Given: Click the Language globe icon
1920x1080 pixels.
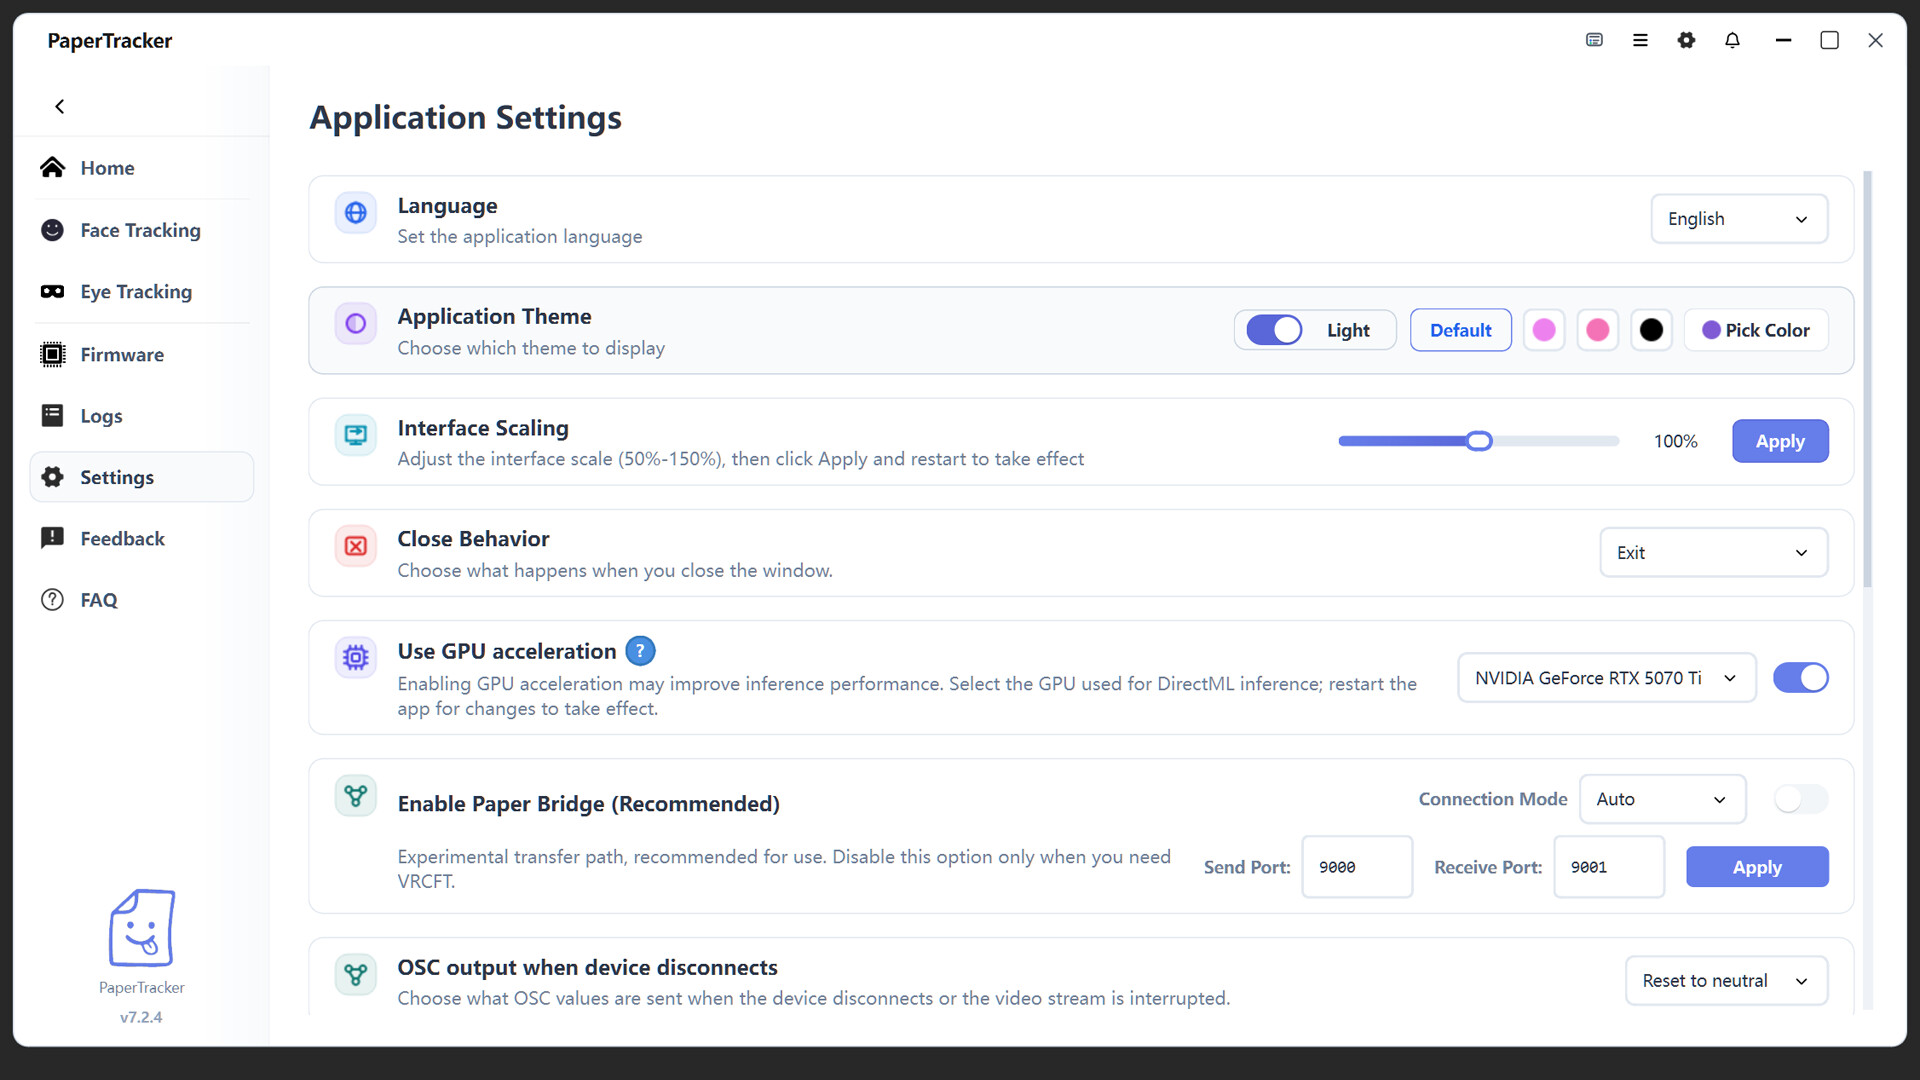Looking at the screenshot, I should pyautogui.click(x=355, y=213).
